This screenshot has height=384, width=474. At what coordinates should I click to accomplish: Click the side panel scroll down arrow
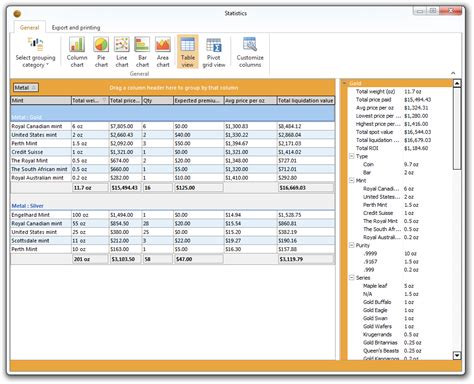point(457,356)
